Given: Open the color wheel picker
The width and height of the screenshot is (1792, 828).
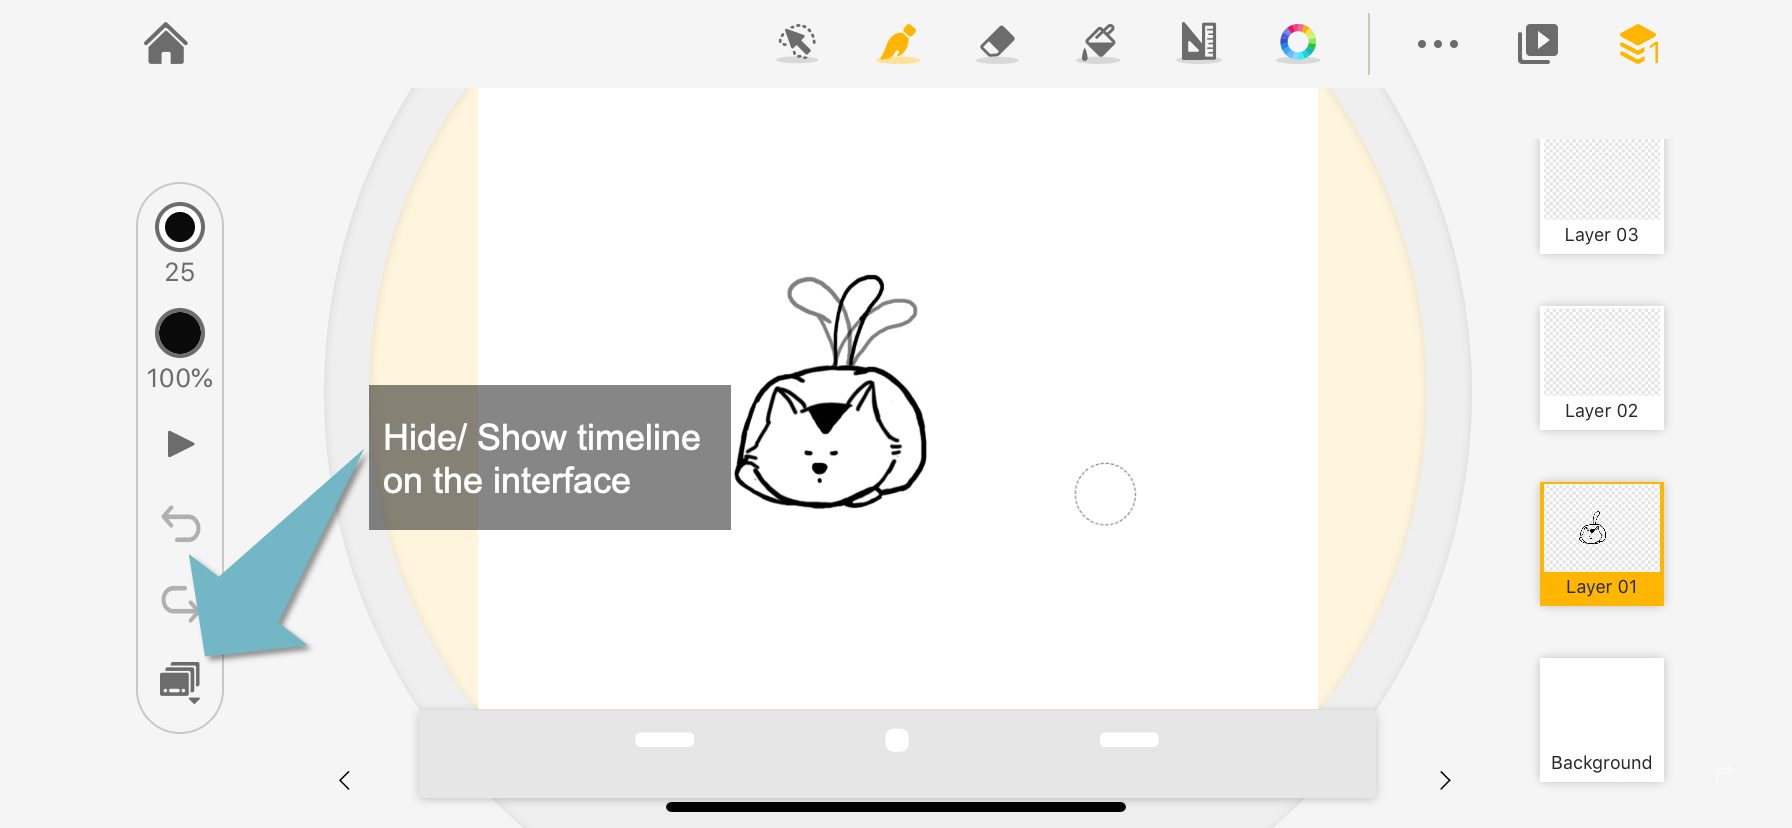Looking at the screenshot, I should 1298,43.
